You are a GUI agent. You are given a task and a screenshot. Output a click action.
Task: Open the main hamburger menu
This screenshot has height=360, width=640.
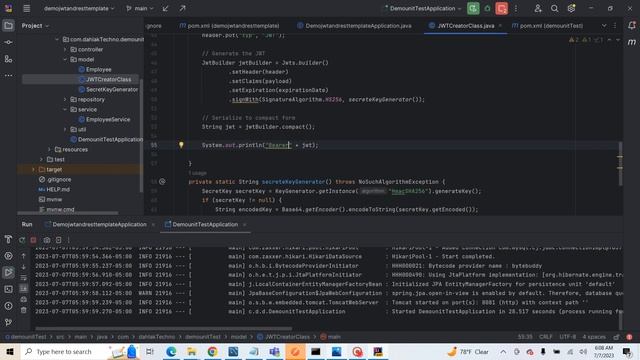coord(27,8)
